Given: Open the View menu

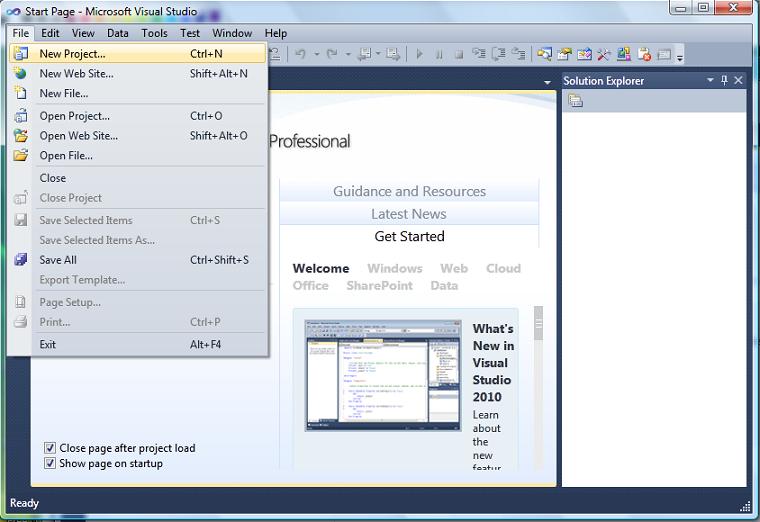Looking at the screenshot, I should 83,33.
